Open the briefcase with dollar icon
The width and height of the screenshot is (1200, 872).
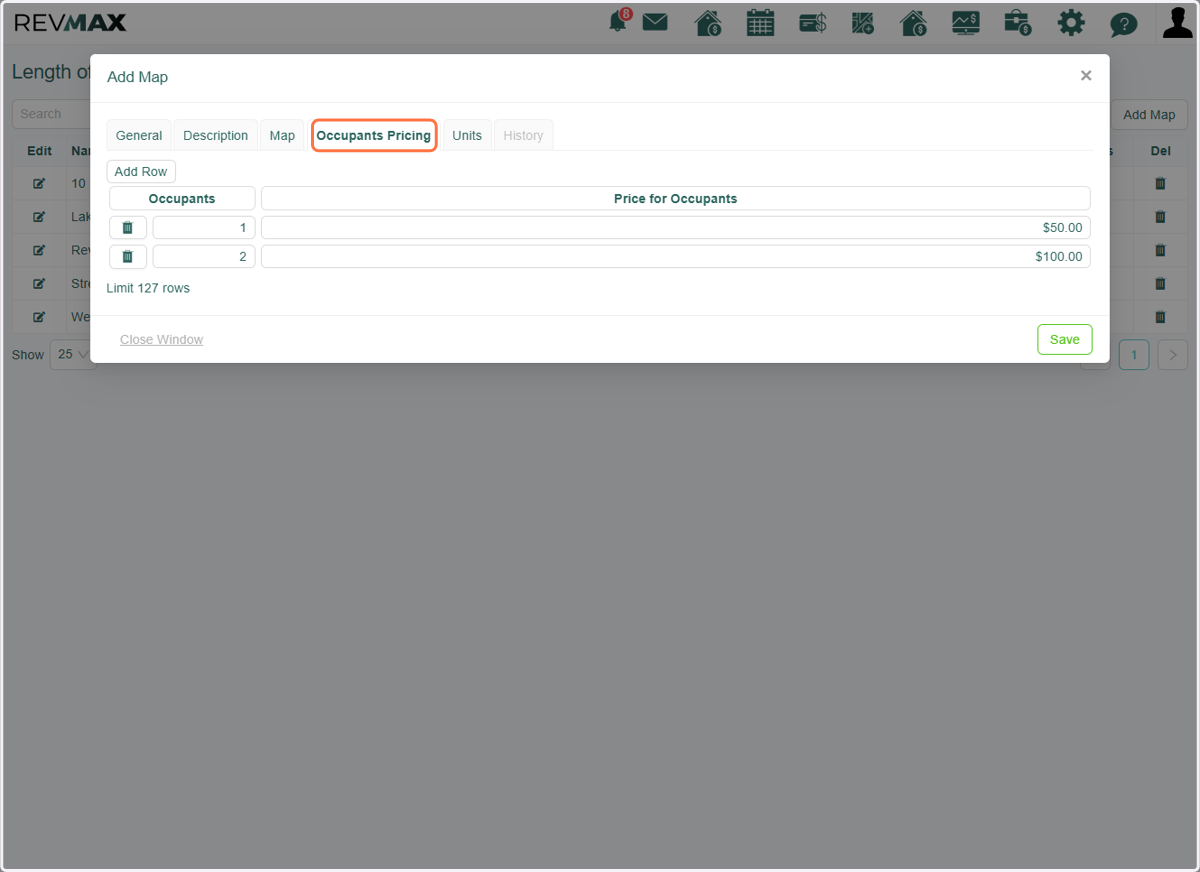click(1018, 22)
